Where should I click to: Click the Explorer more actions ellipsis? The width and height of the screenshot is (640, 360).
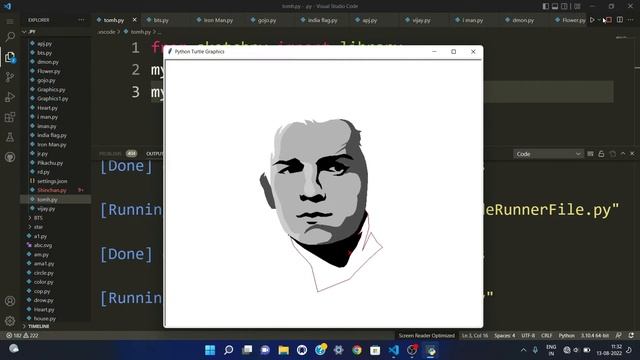click(x=82, y=20)
